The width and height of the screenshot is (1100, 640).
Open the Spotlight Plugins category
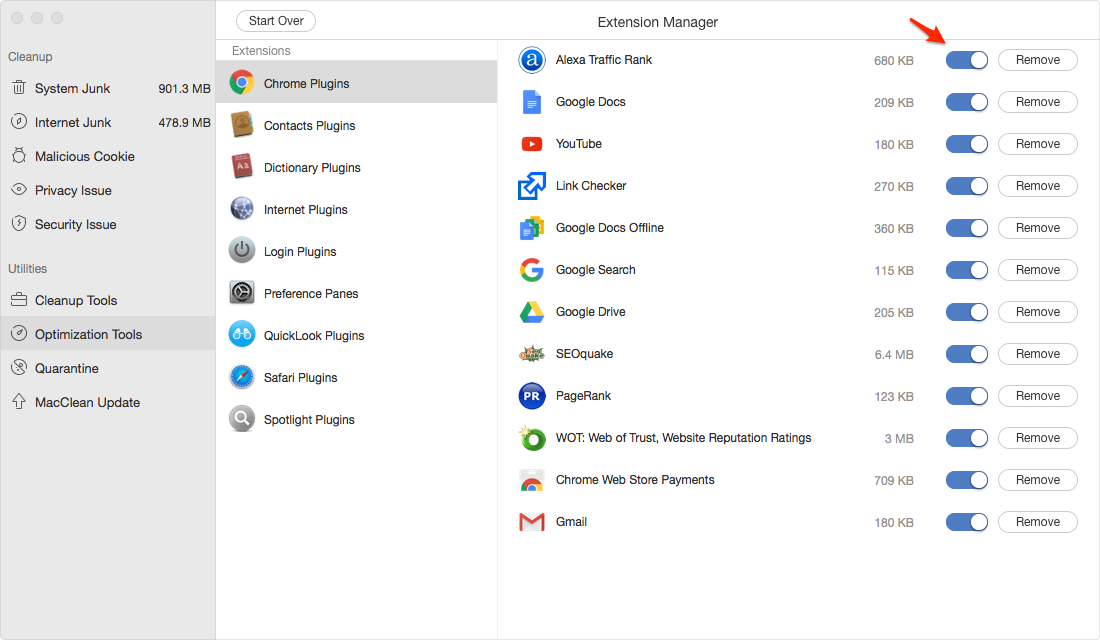point(356,419)
